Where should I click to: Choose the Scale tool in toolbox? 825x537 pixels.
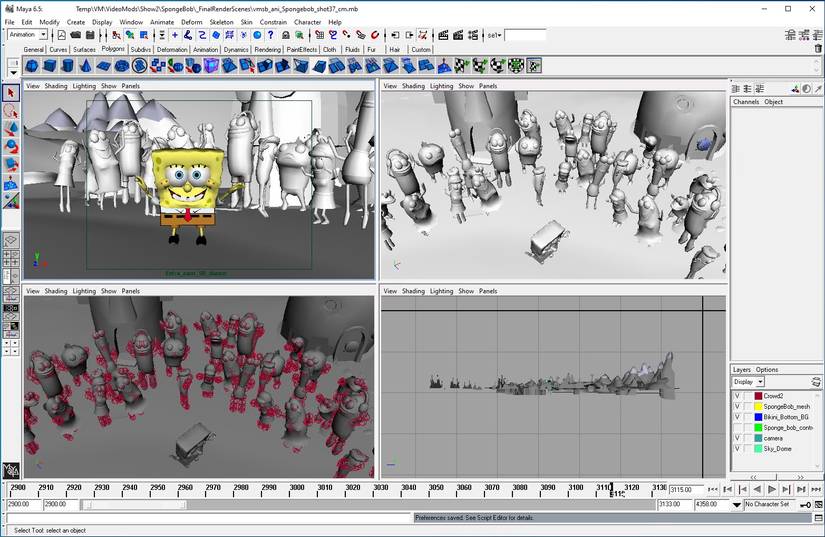(x=11, y=165)
